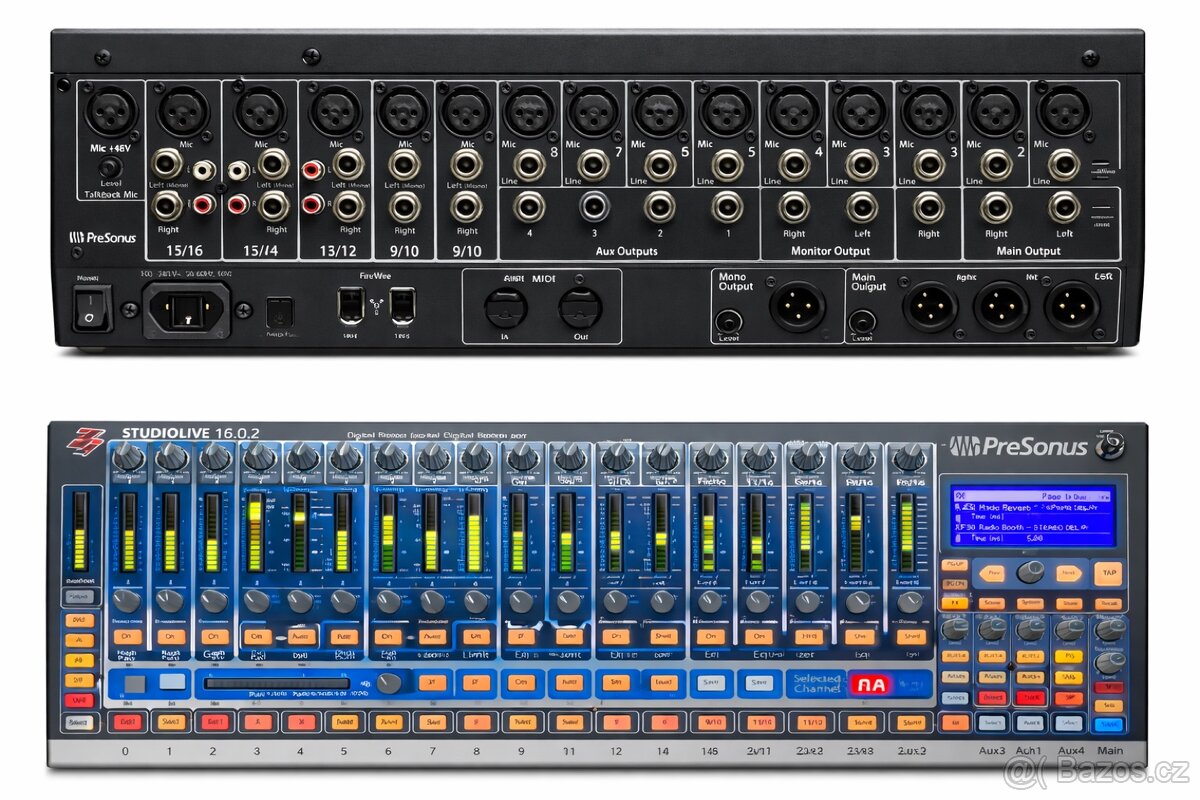The width and height of the screenshot is (1200, 800).
Task: Click the Mono Output XLR connector
Action: (797, 306)
